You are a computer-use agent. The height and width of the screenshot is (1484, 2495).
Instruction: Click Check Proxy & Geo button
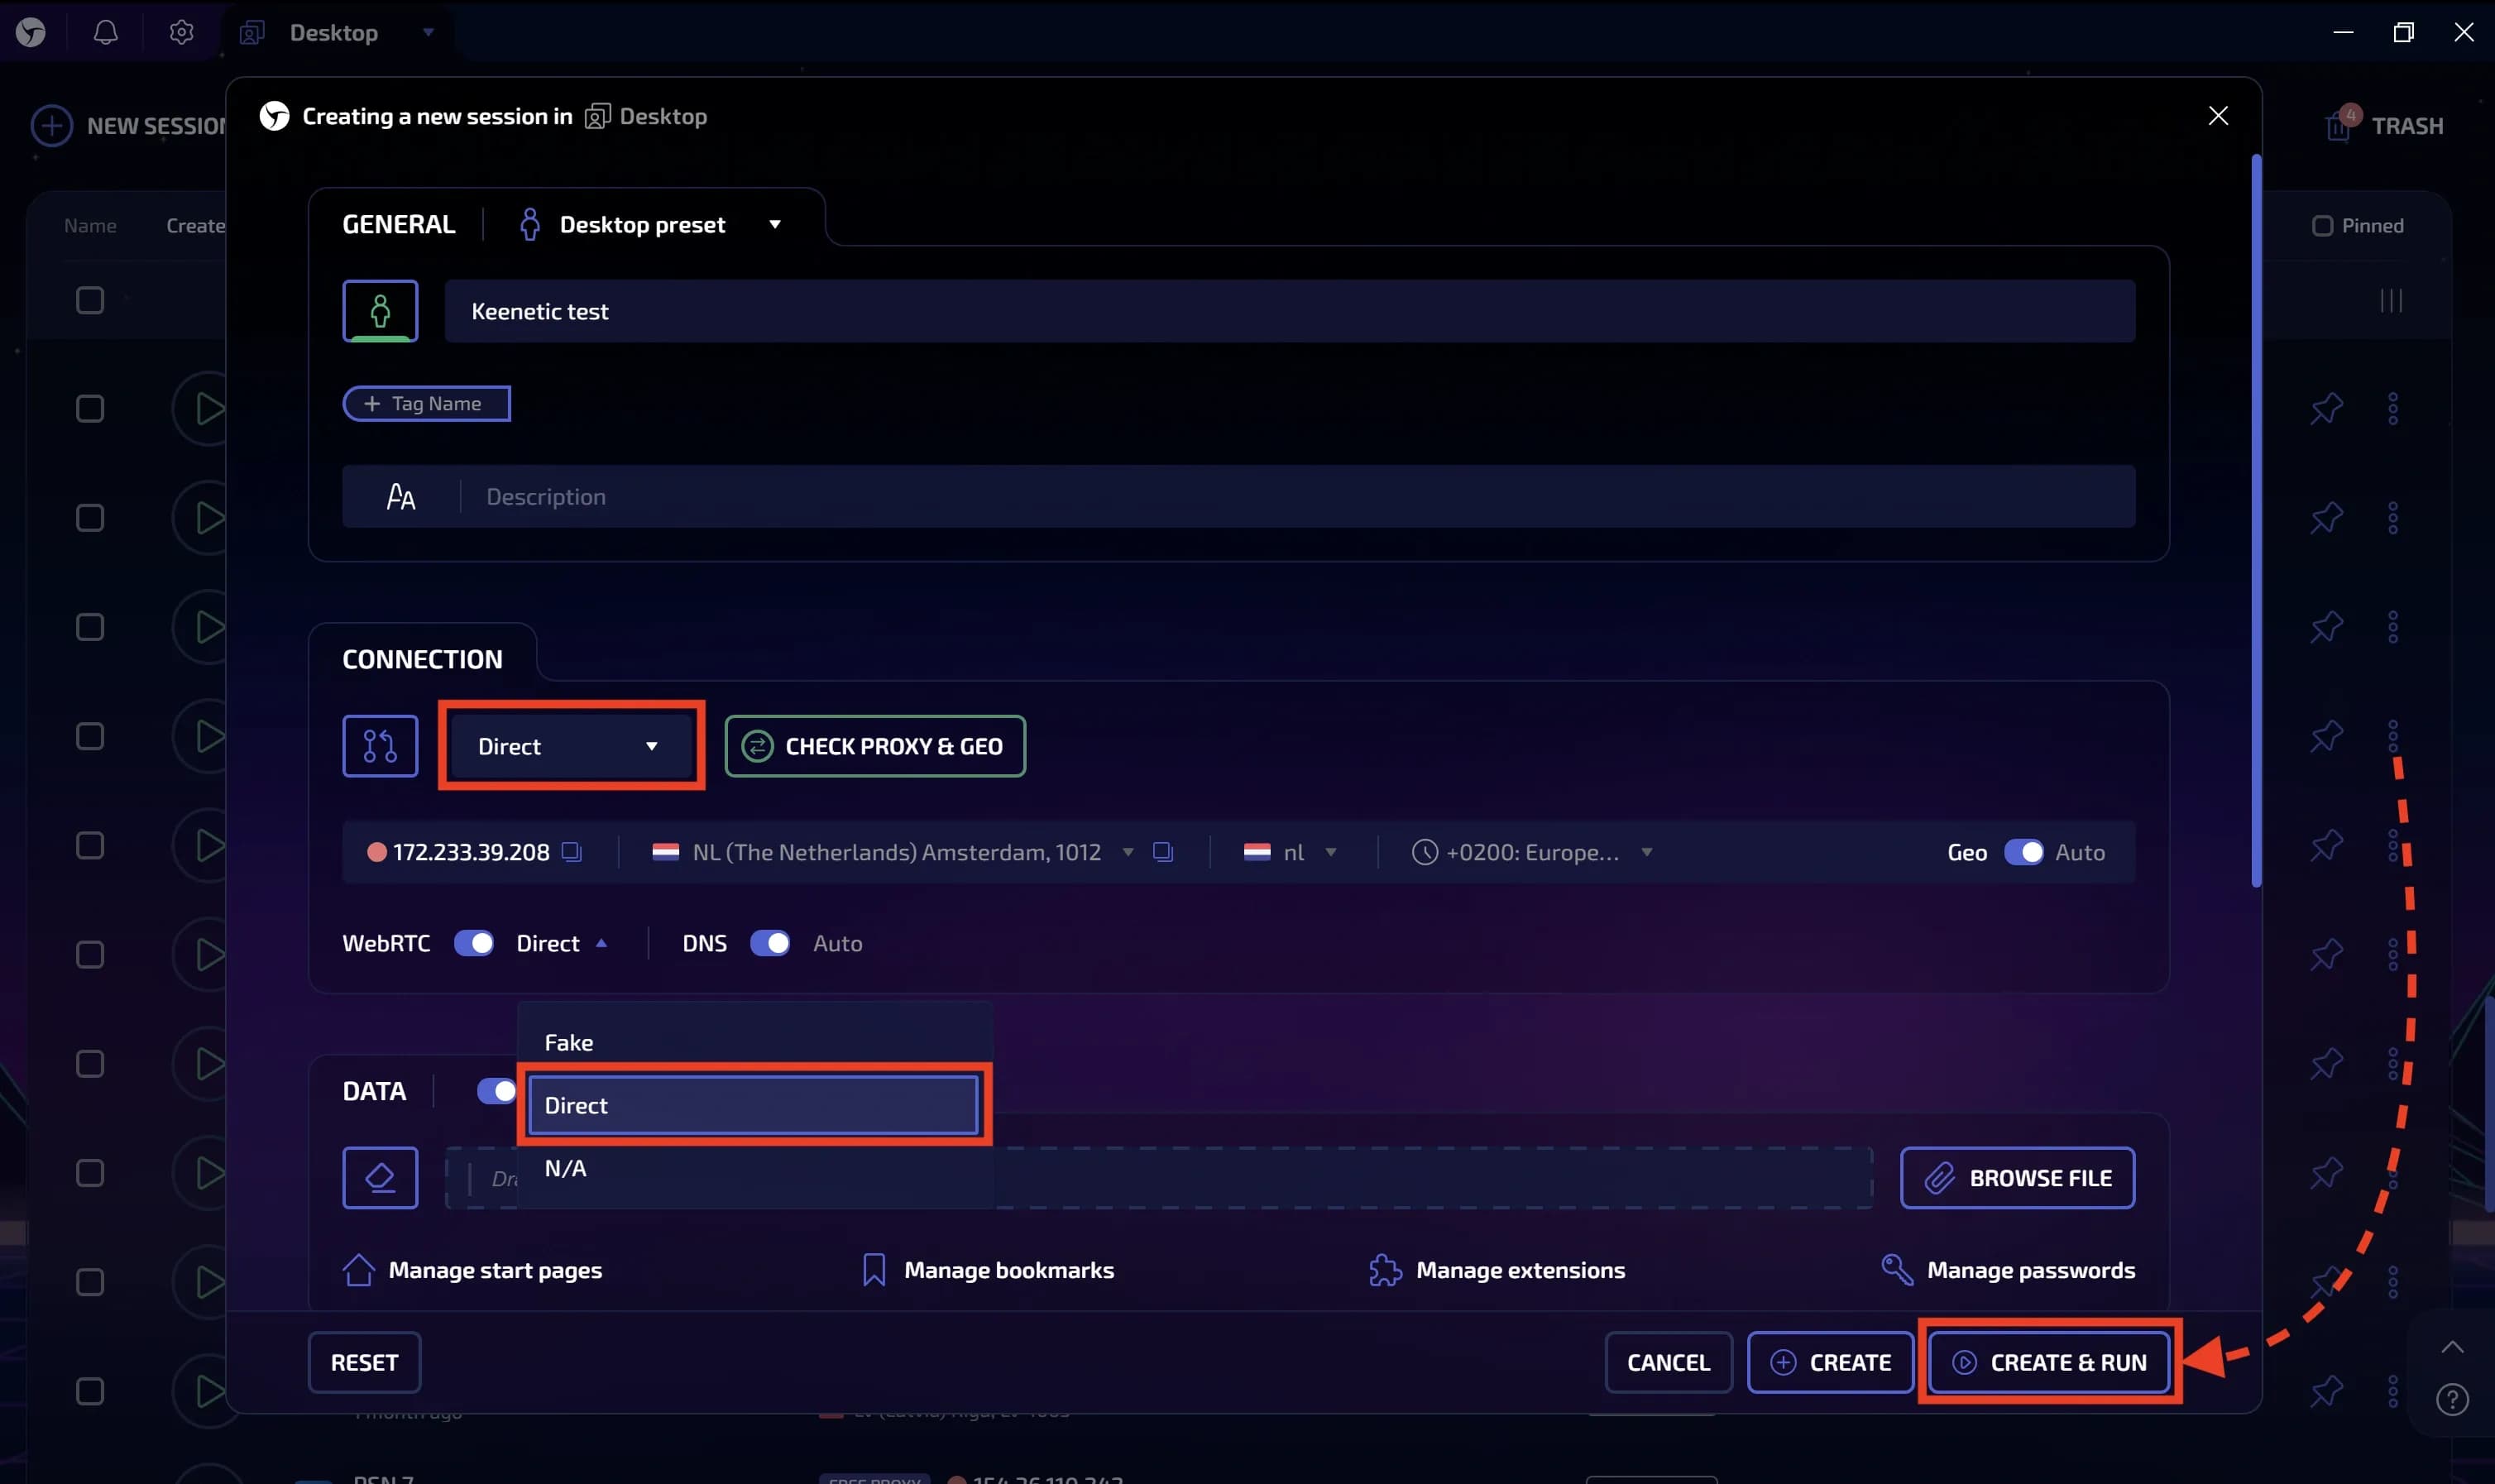[x=875, y=746]
